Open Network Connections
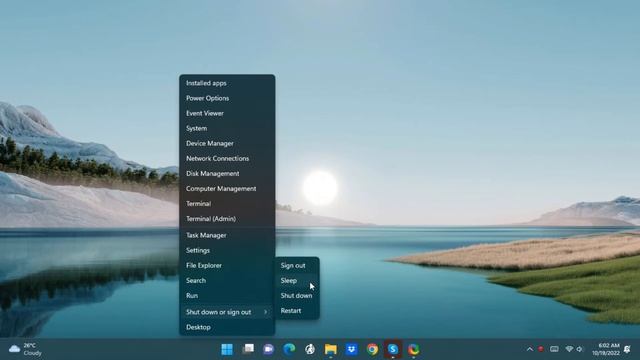This screenshot has height=360, width=640. (x=227, y=159)
